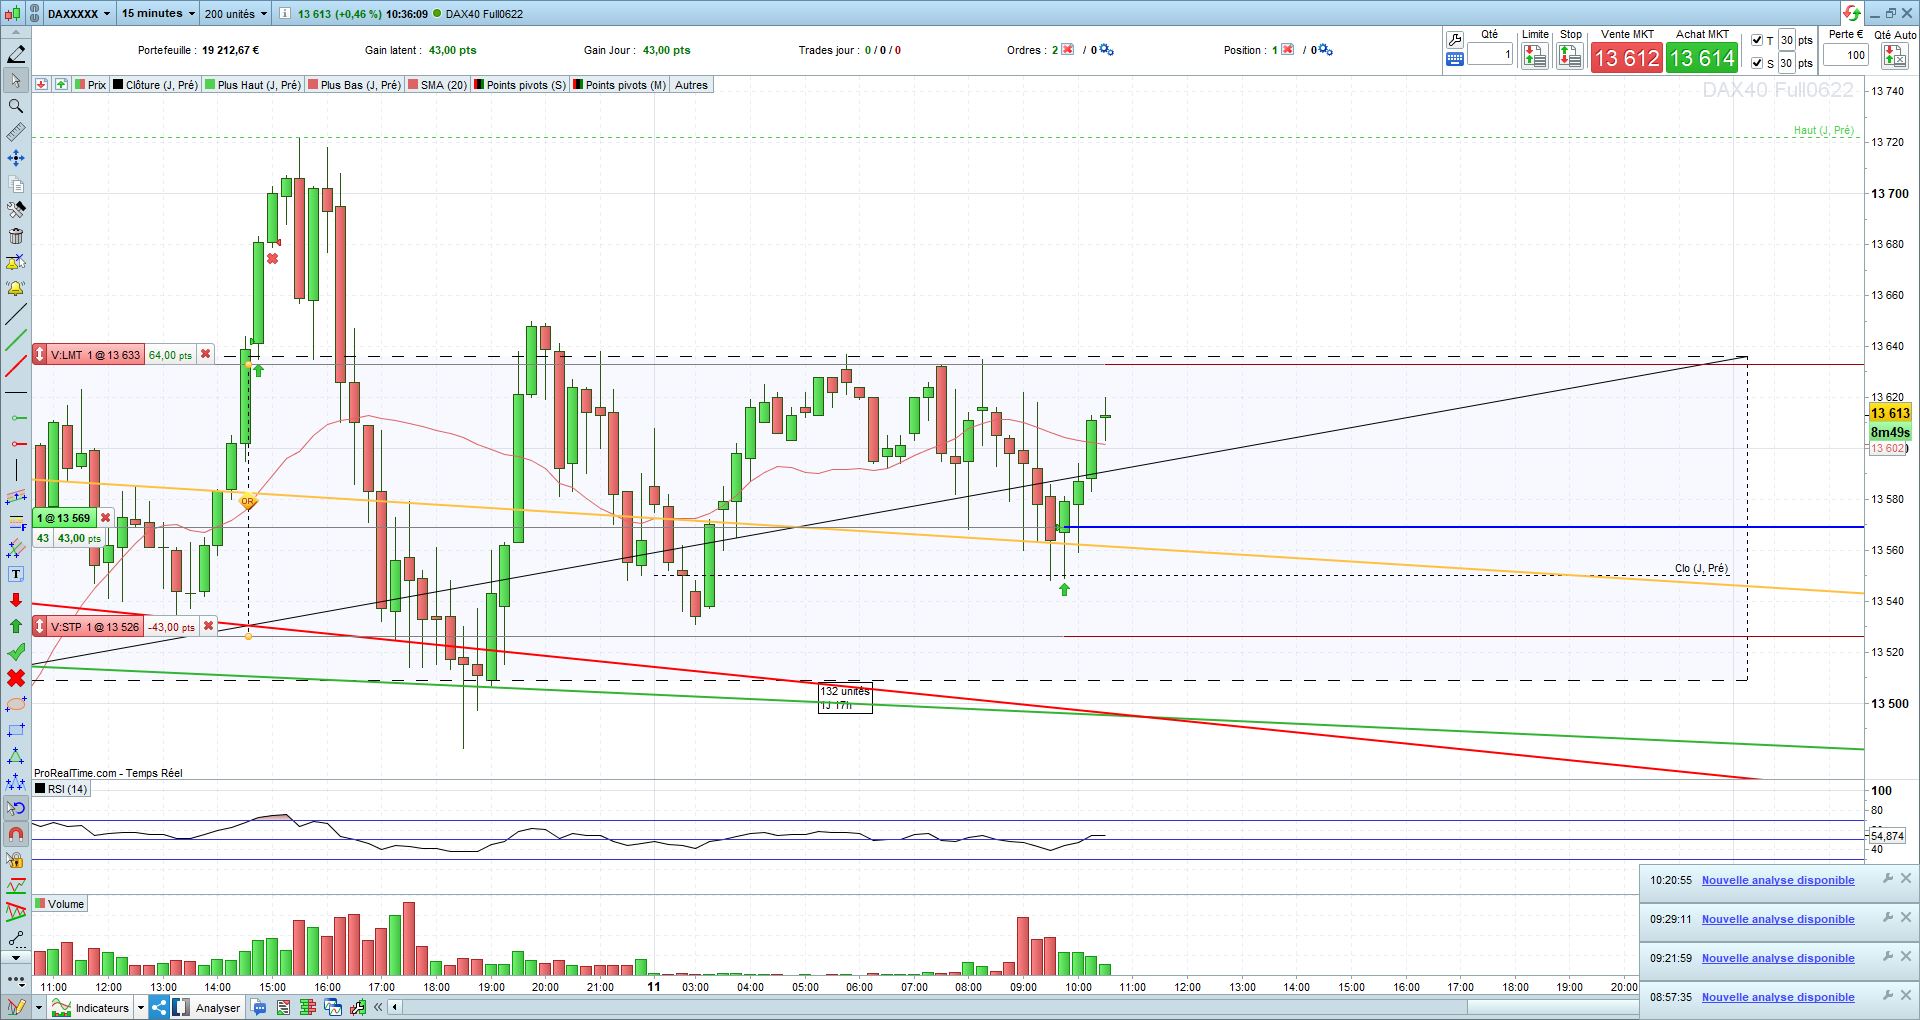Open the bell alert tool
Screen dimensions: 1920x1020
(x=16, y=288)
